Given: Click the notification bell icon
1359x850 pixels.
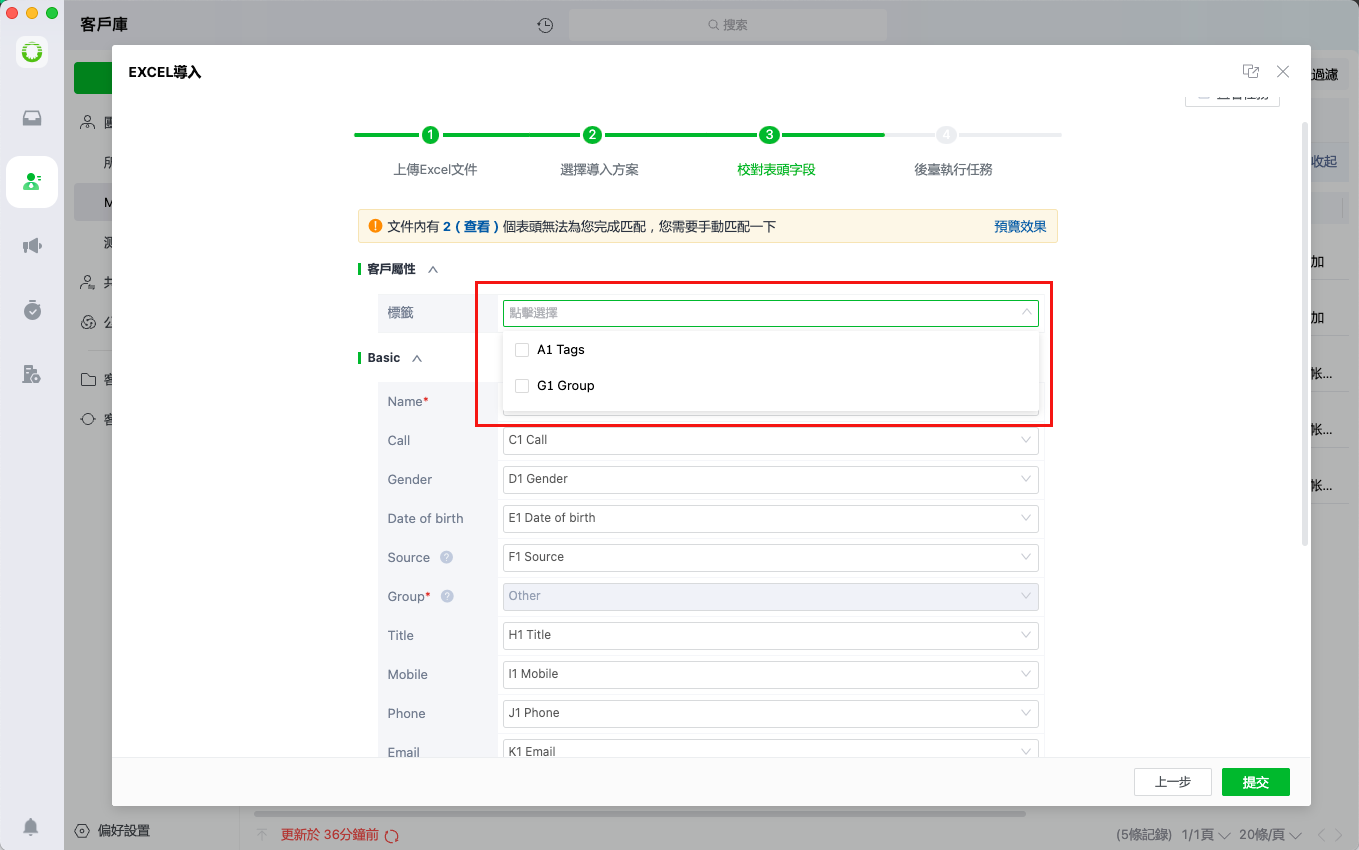Looking at the screenshot, I should [x=31, y=827].
